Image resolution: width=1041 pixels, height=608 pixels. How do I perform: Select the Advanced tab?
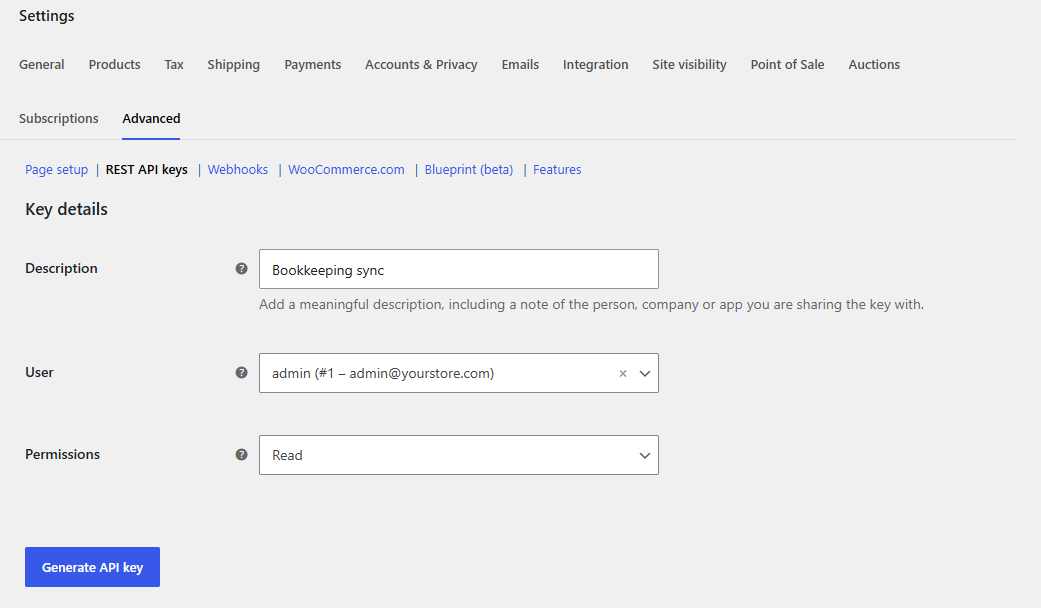[x=151, y=118]
